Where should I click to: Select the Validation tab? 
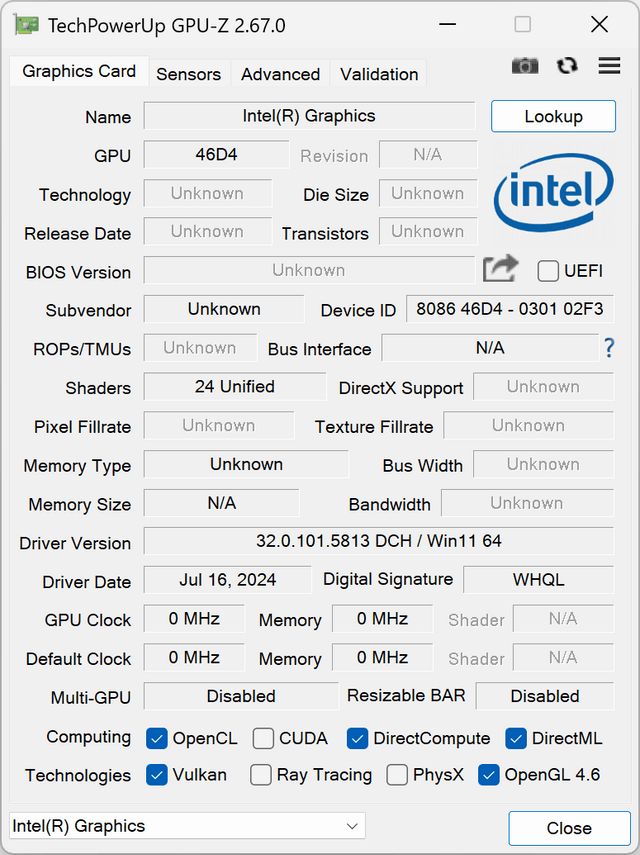[x=379, y=74]
